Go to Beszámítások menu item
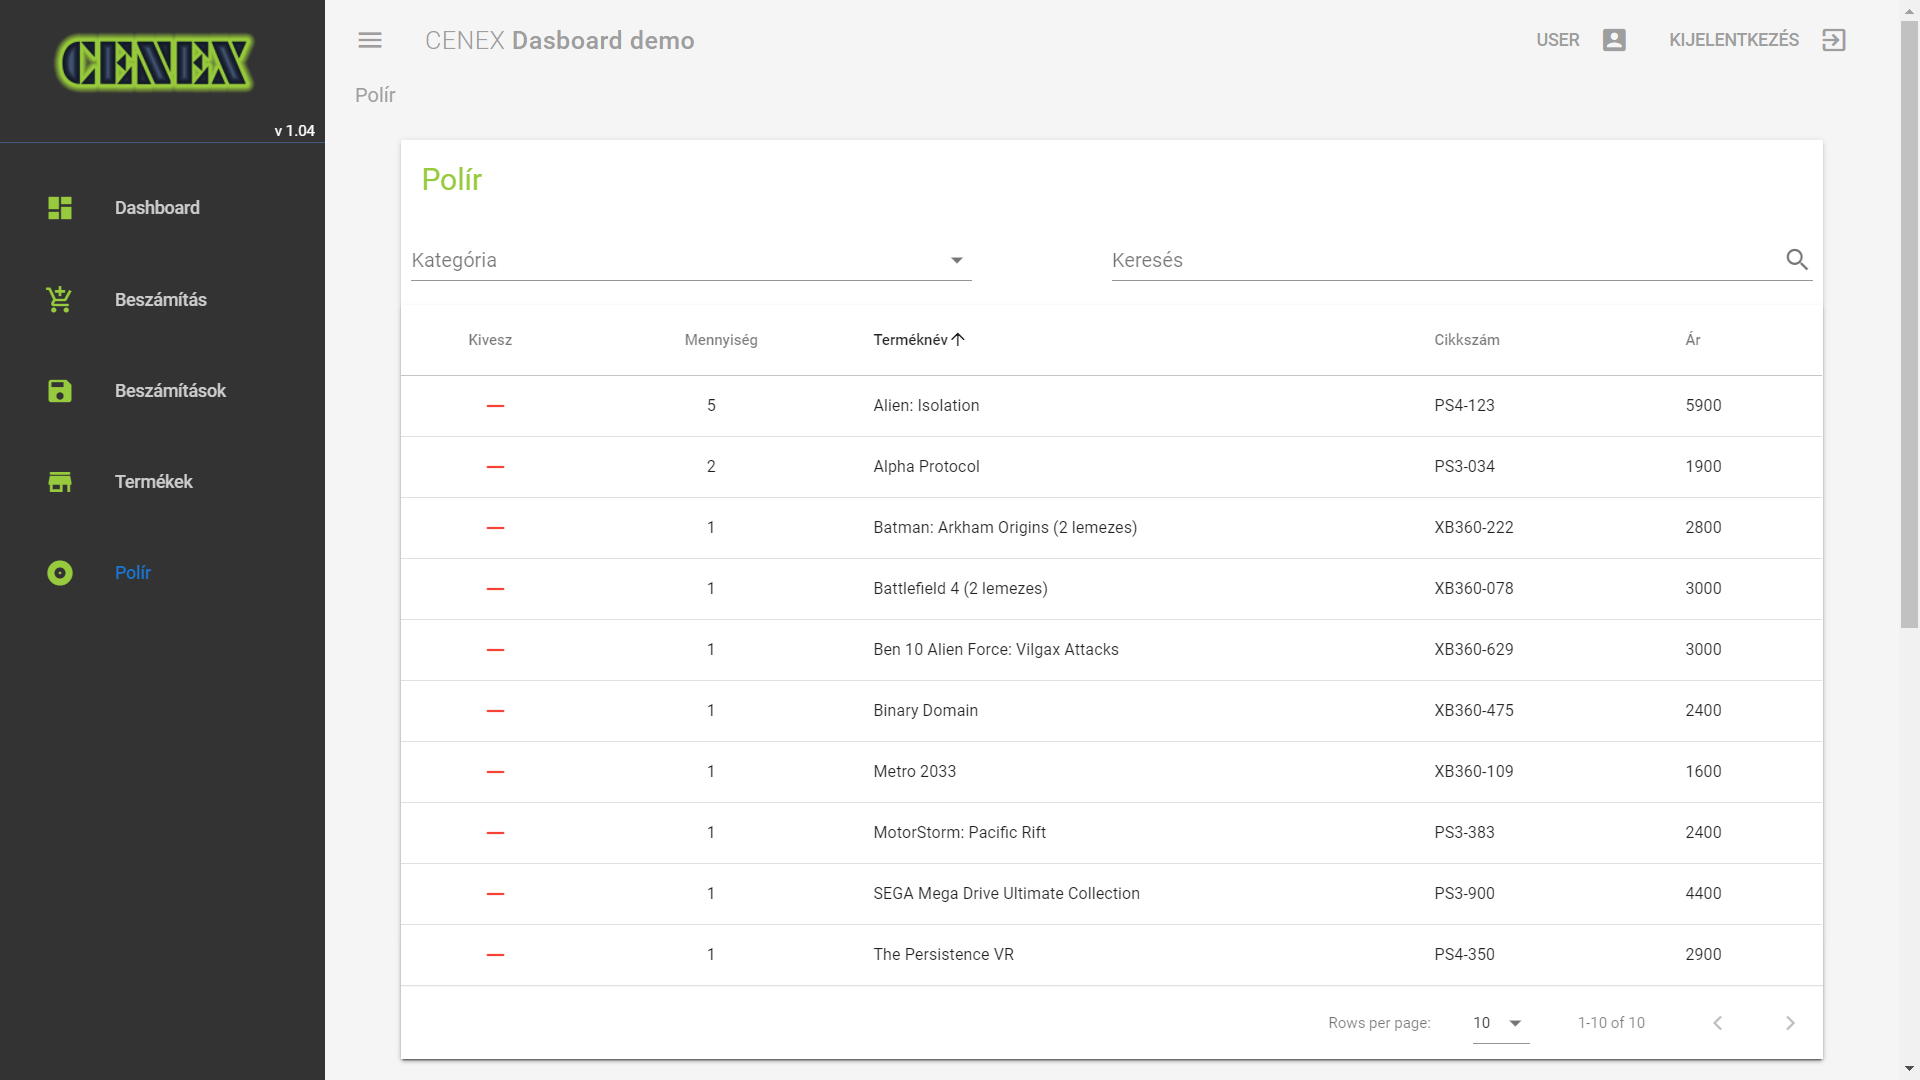The width and height of the screenshot is (1920, 1080). [170, 391]
